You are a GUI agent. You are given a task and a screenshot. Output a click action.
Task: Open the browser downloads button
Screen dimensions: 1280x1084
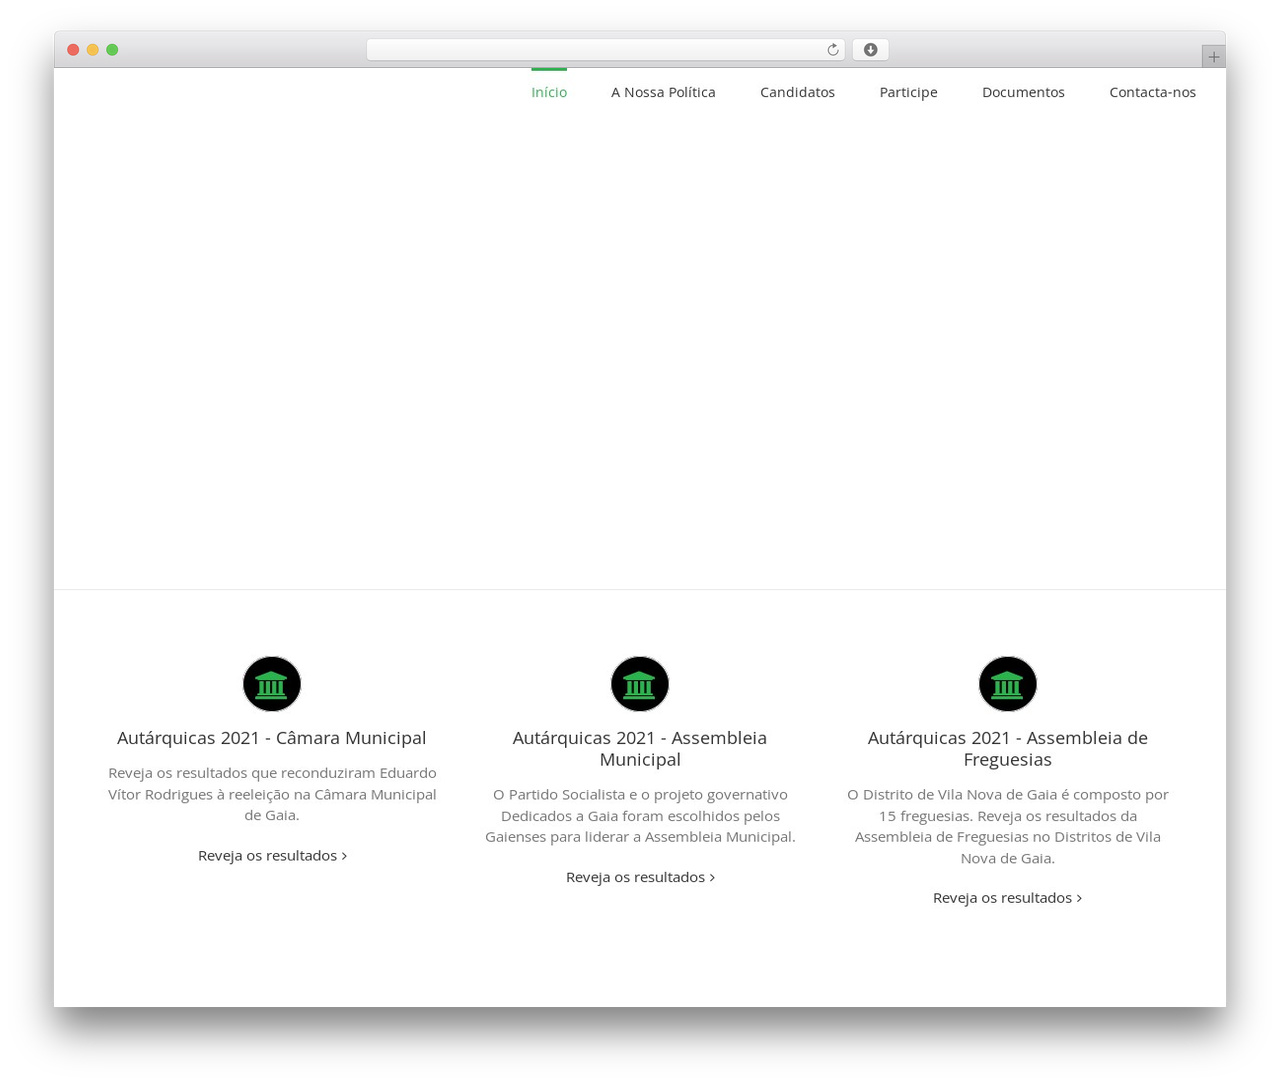tap(870, 50)
